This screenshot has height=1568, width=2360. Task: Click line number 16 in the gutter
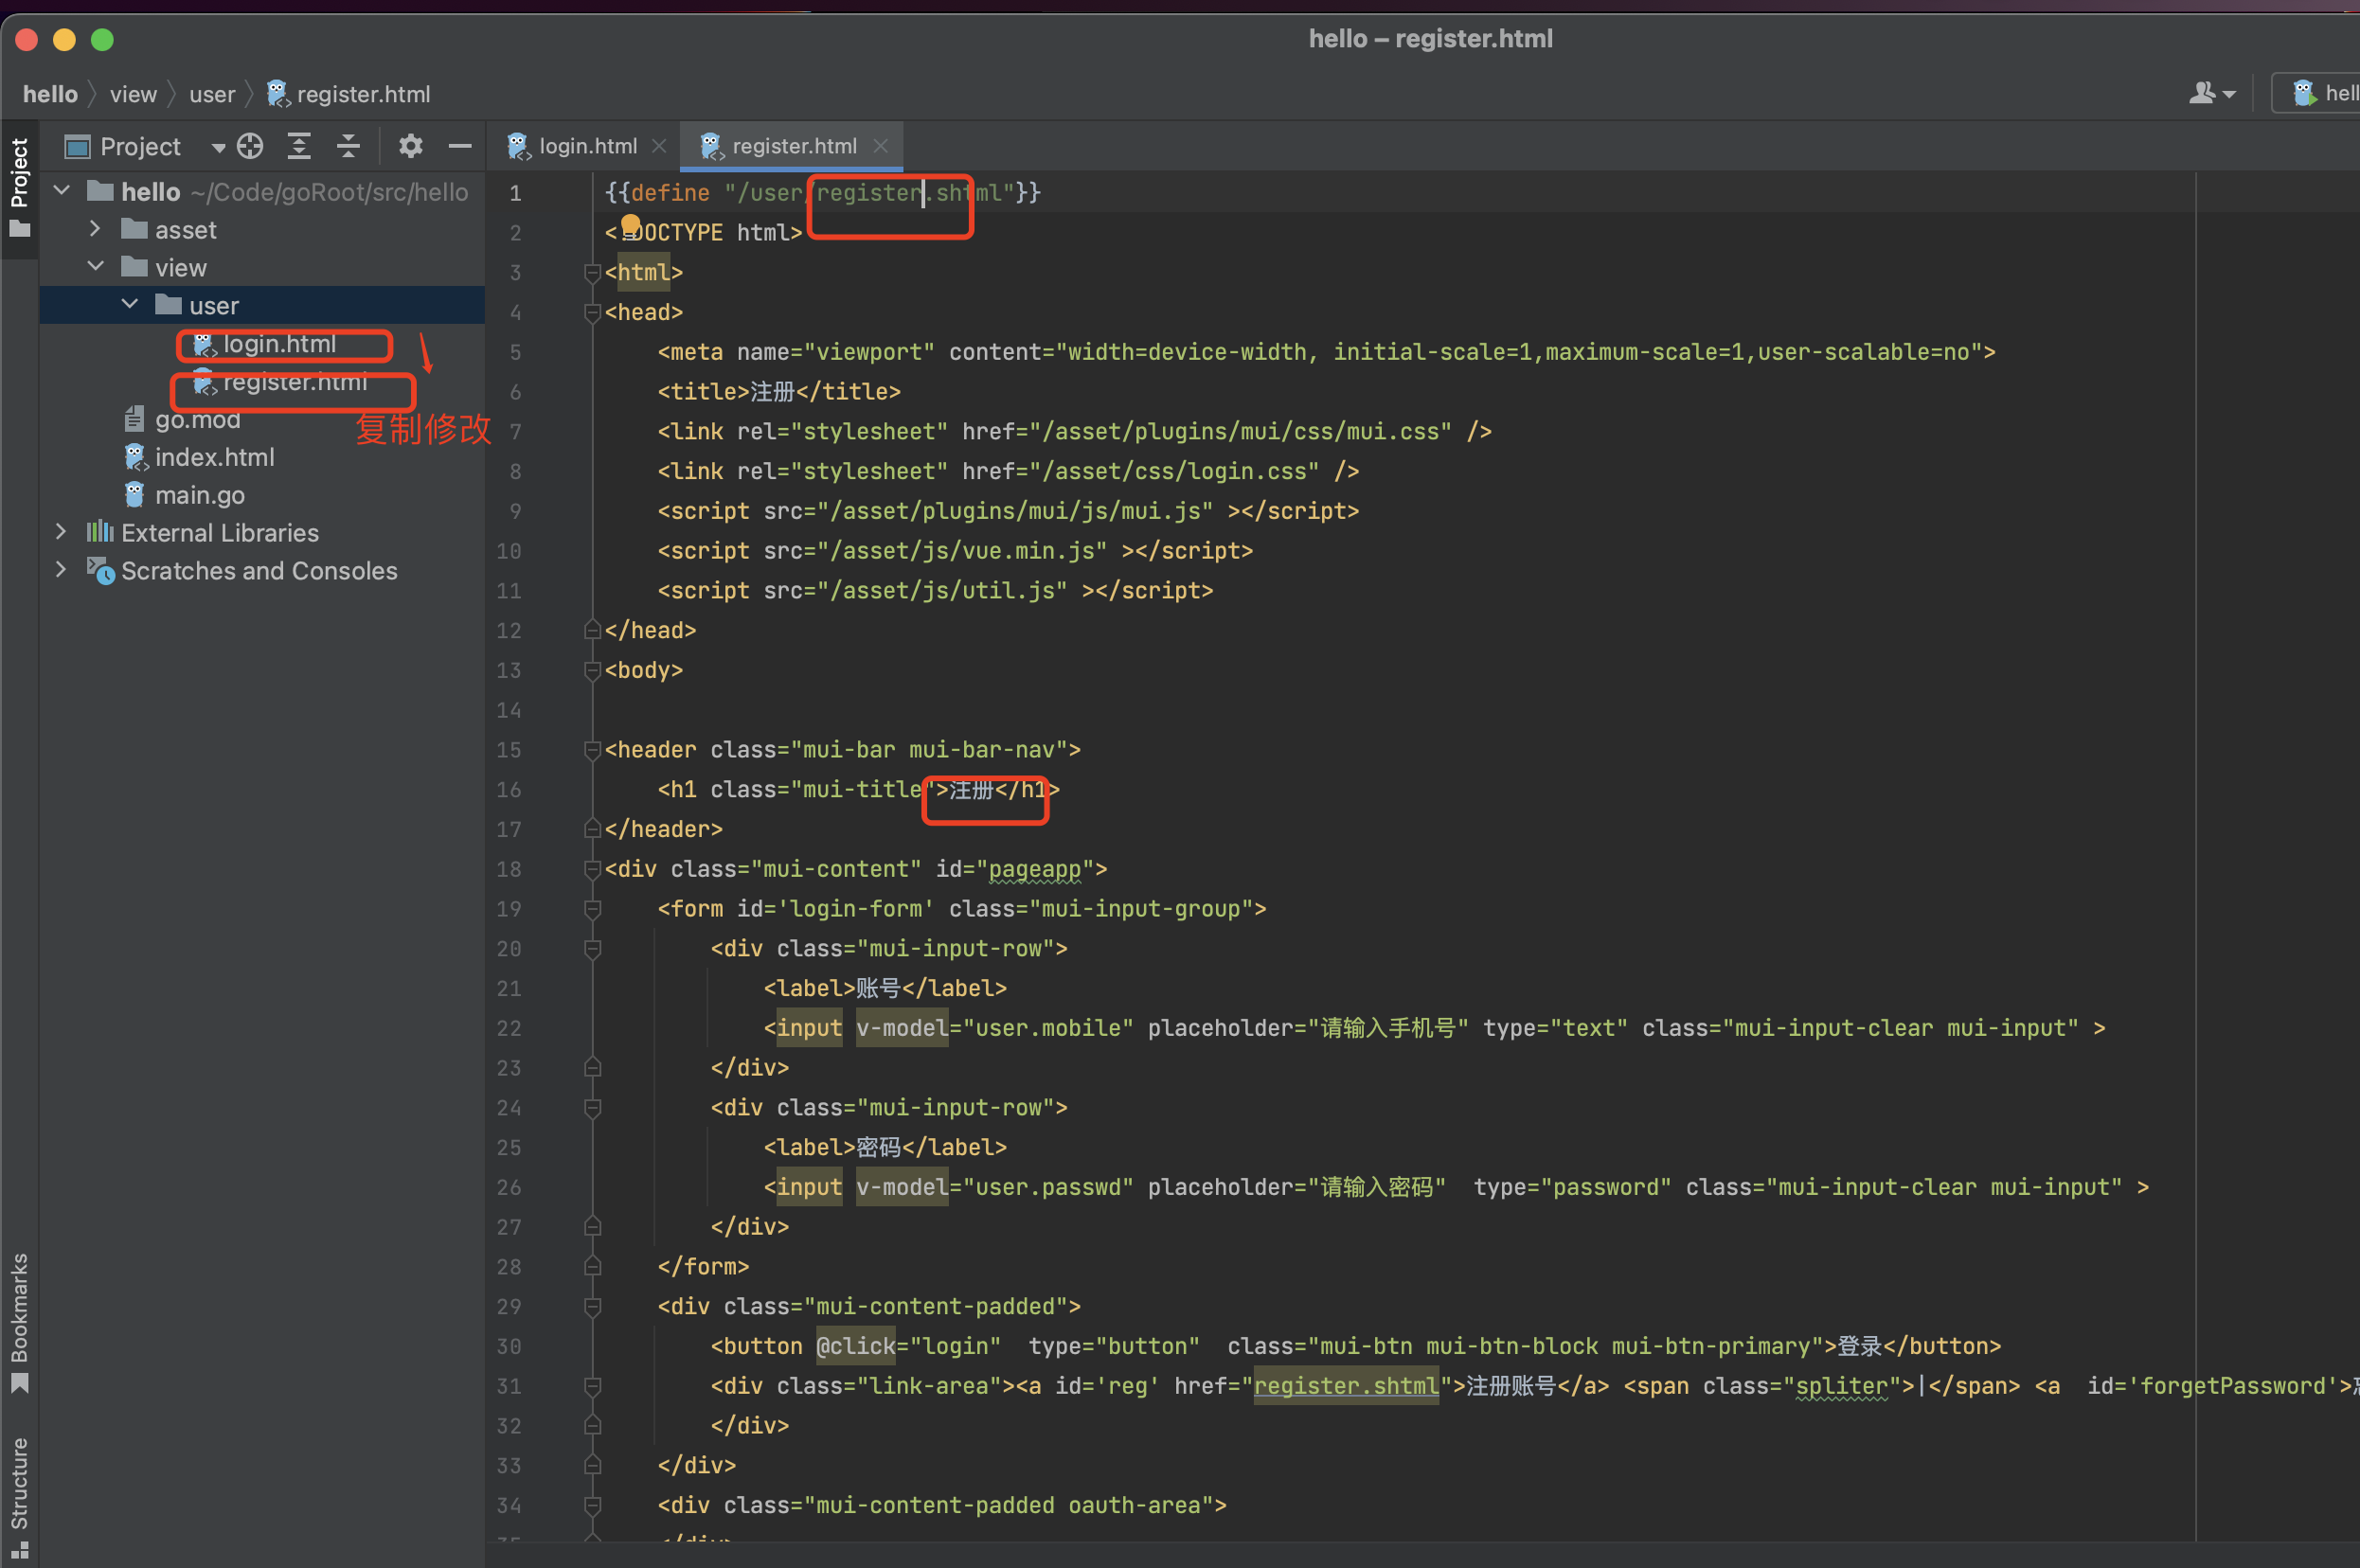(509, 790)
